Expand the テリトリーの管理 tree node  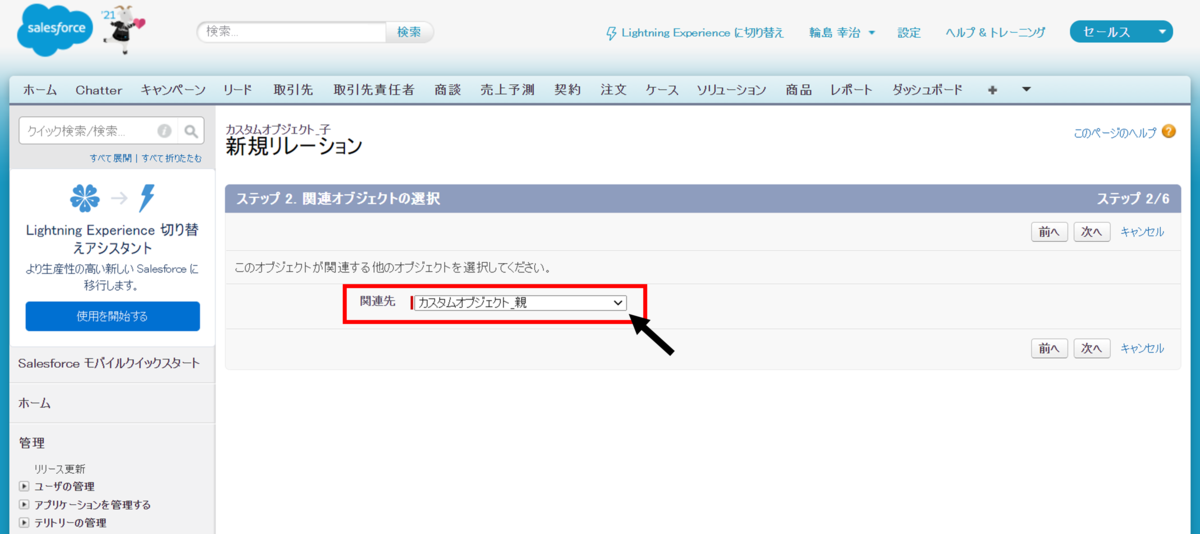(x=24, y=523)
